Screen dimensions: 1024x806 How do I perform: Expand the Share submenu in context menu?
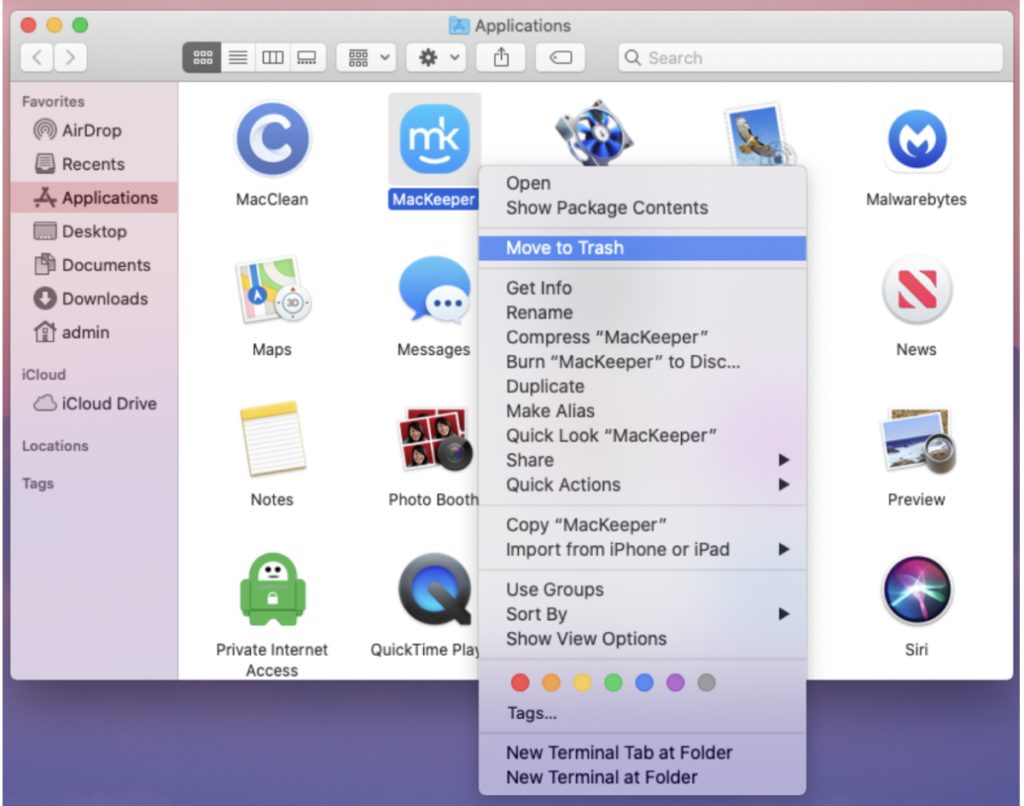coord(643,460)
